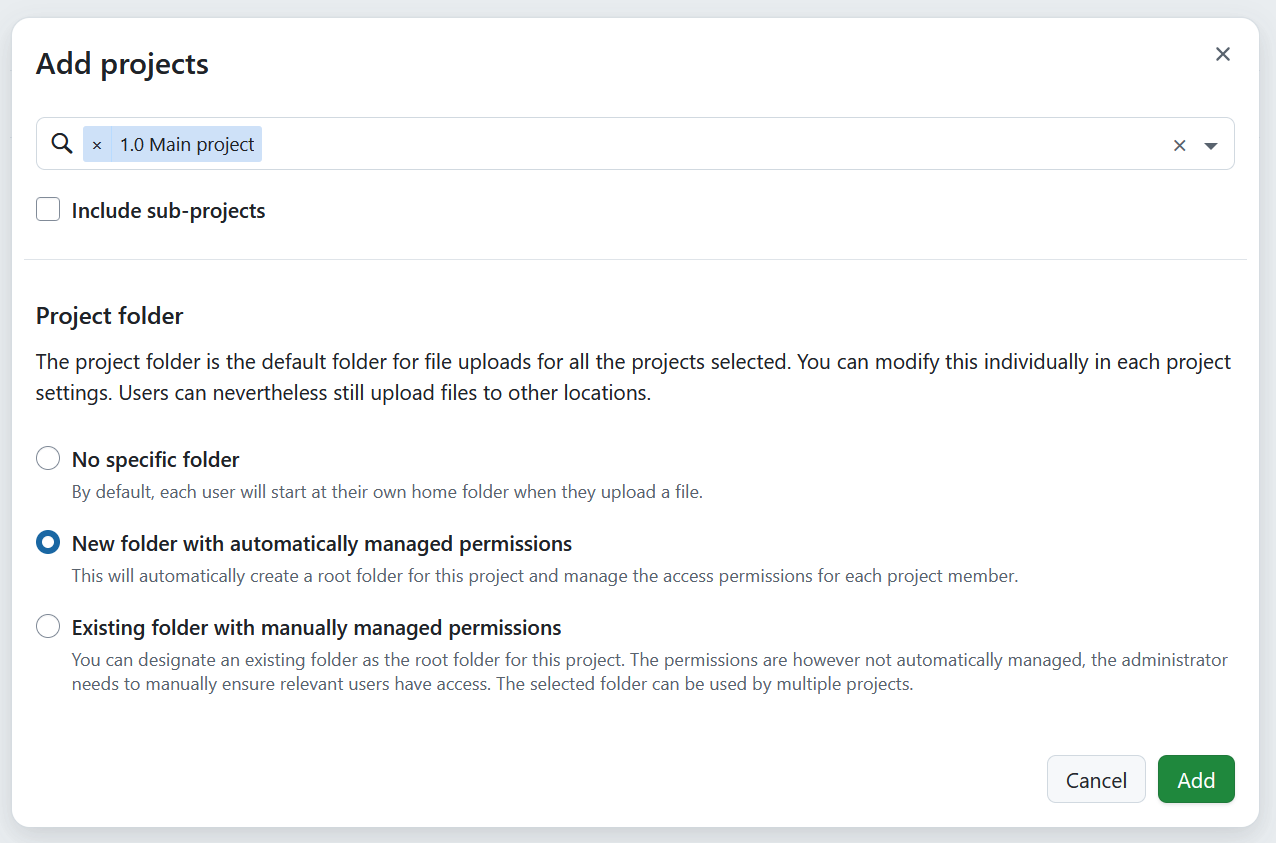Click the magnifying glass search icon
Image resolution: width=1276 pixels, height=843 pixels.
click(61, 143)
